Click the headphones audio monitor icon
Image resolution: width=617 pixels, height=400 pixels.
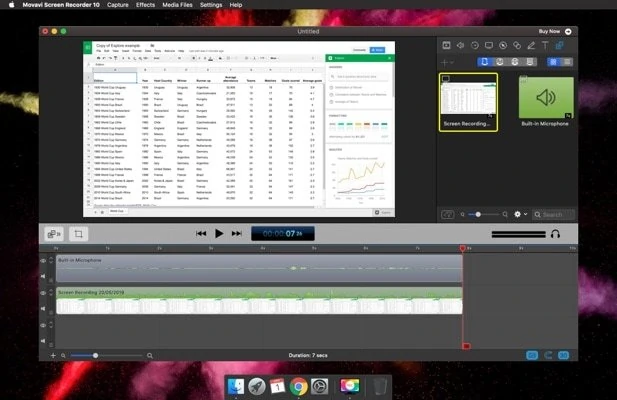click(x=555, y=233)
